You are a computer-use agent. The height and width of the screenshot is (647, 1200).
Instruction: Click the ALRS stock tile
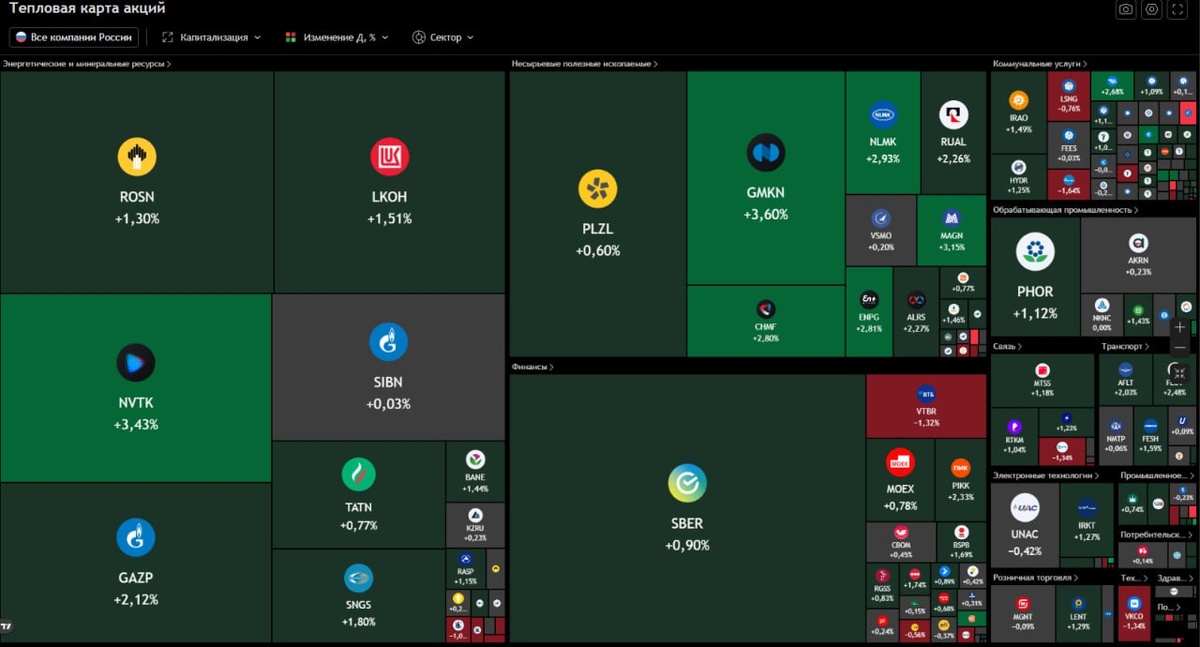pyautogui.click(x=916, y=311)
